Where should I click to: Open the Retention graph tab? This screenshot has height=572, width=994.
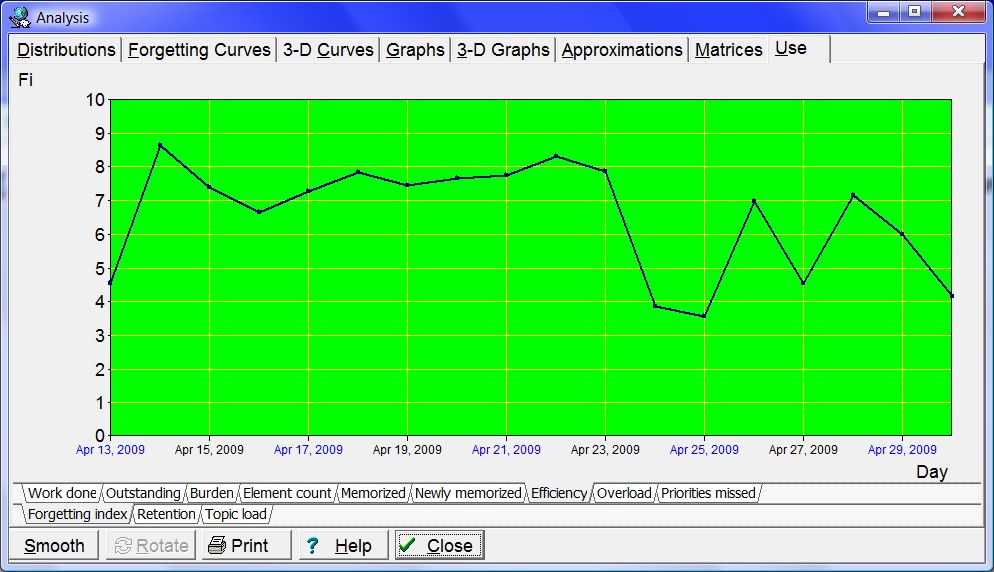click(x=166, y=514)
